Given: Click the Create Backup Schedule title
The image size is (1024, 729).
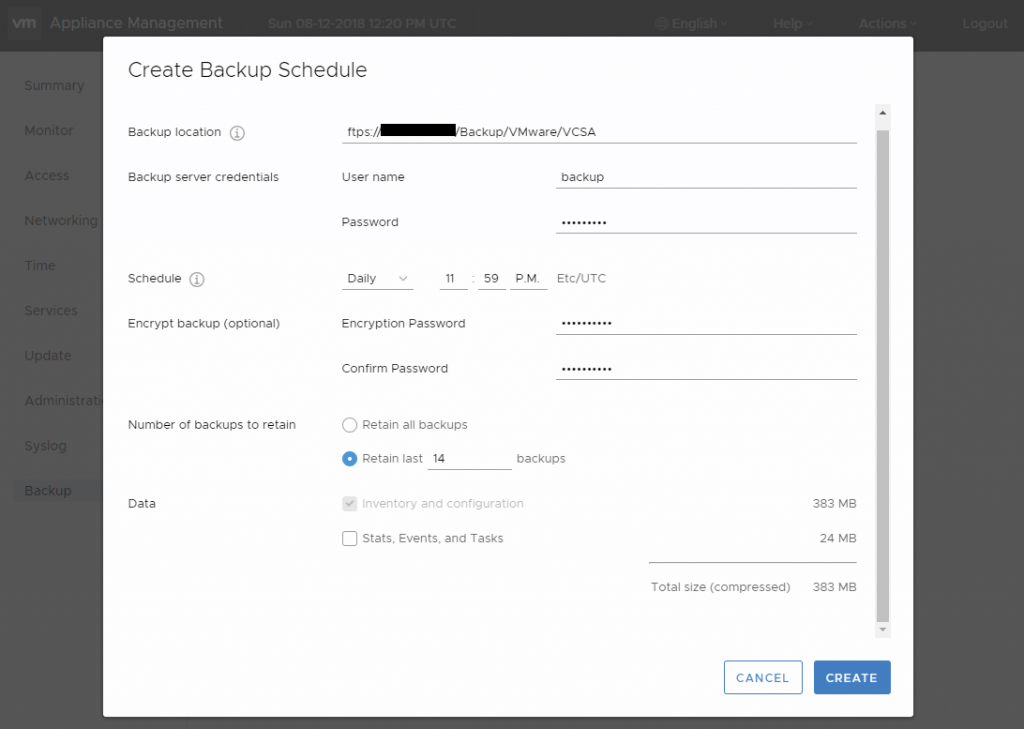Looking at the screenshot, I should pyautogui.click(x=248, y=70).
